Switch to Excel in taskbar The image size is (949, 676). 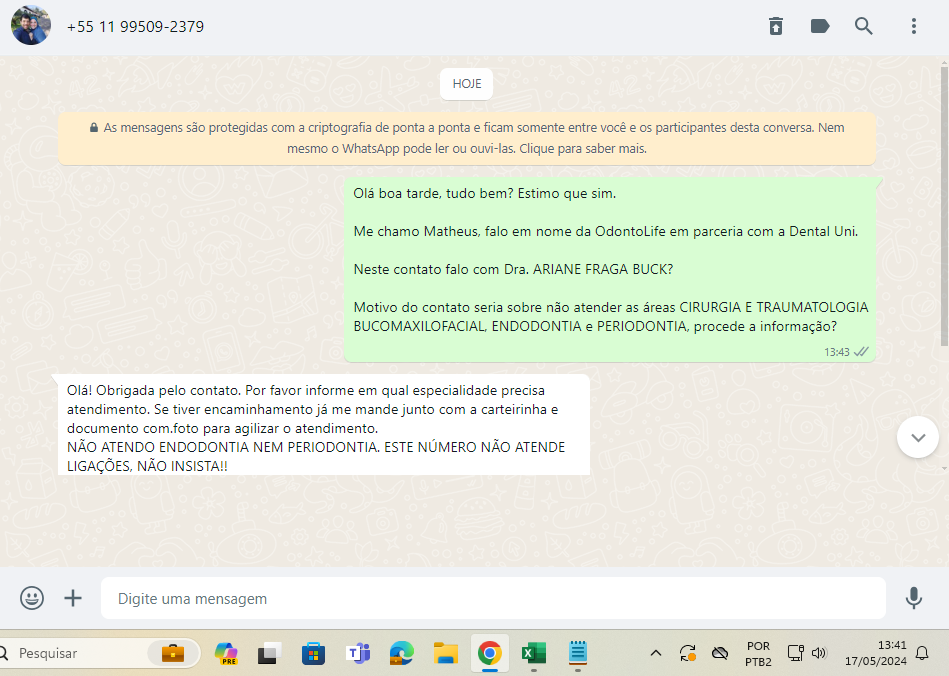(x=534, y=654)
